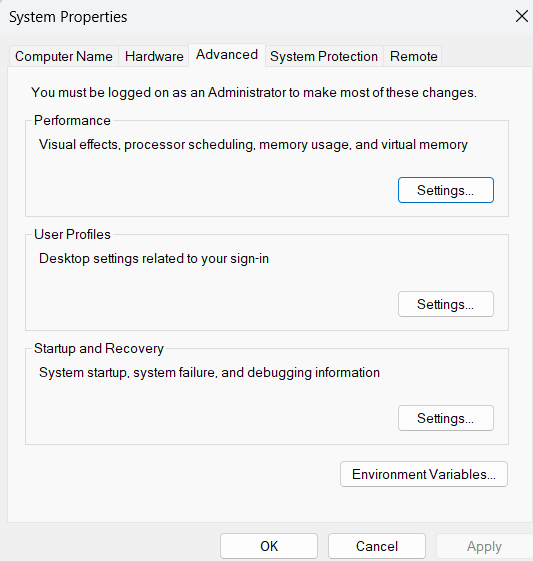Image resolution: width=533 pixels, height=561 pixels.
Task: Open Startup and Recovery Settings button
Action: click(x=446, y=418)
